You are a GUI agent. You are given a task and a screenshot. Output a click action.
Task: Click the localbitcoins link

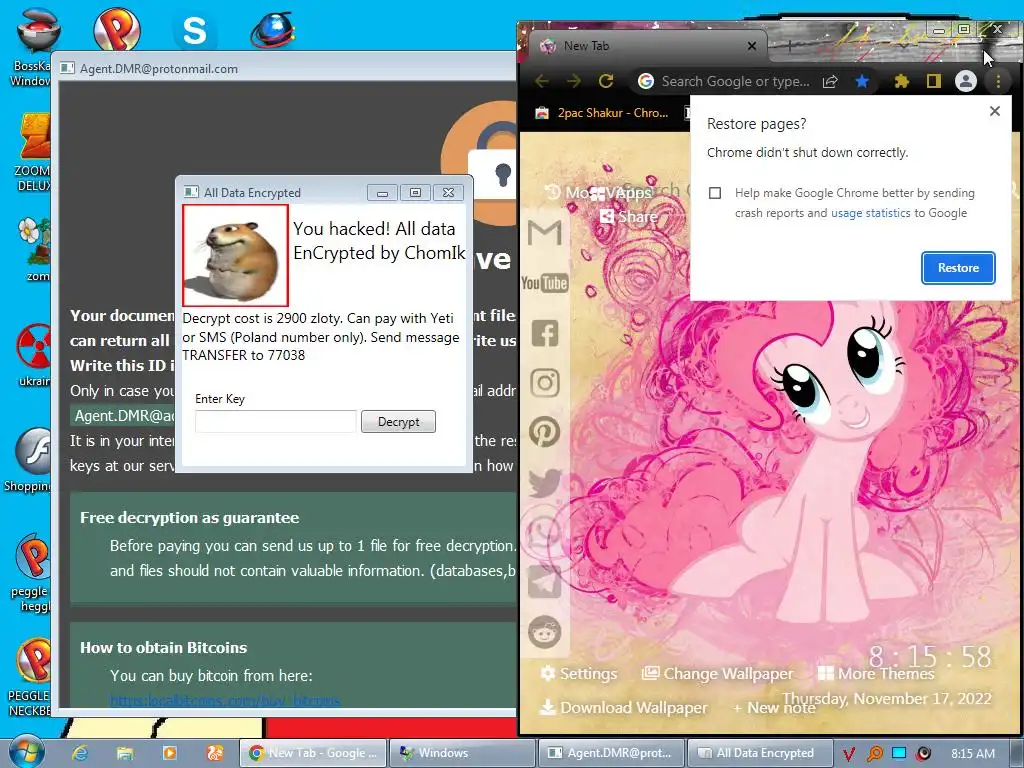tap(225, 701)
